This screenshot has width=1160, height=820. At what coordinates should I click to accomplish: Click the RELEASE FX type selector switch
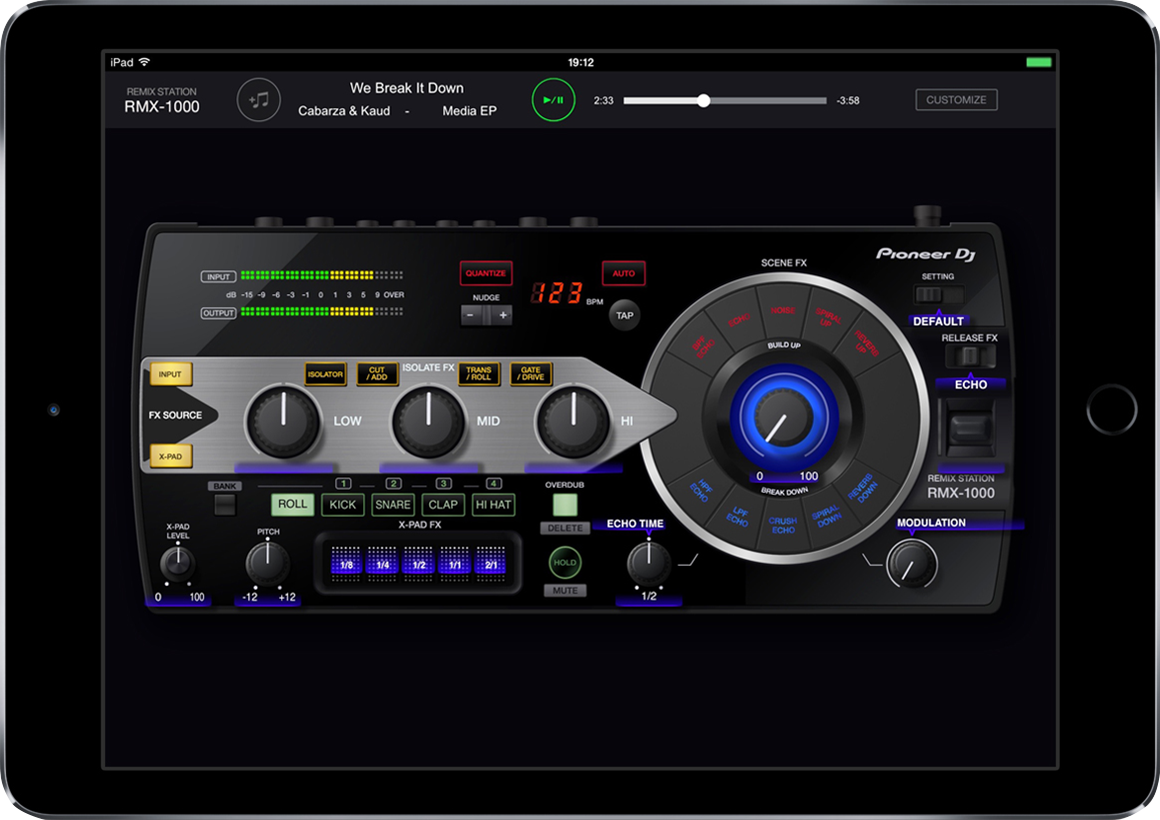click(969, 357)
